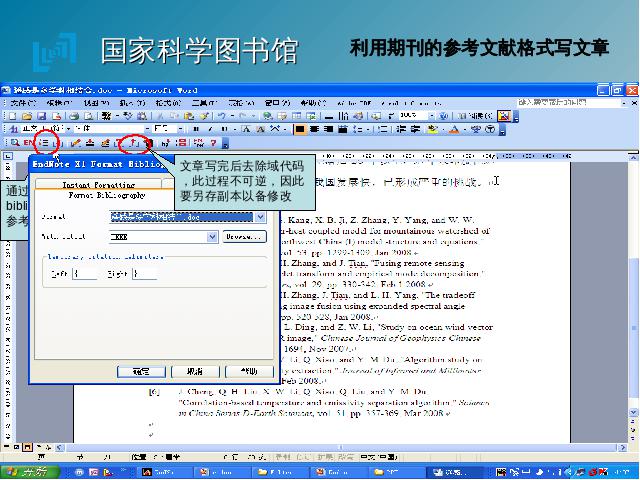Open the Format menu

(x=168, y=103)
